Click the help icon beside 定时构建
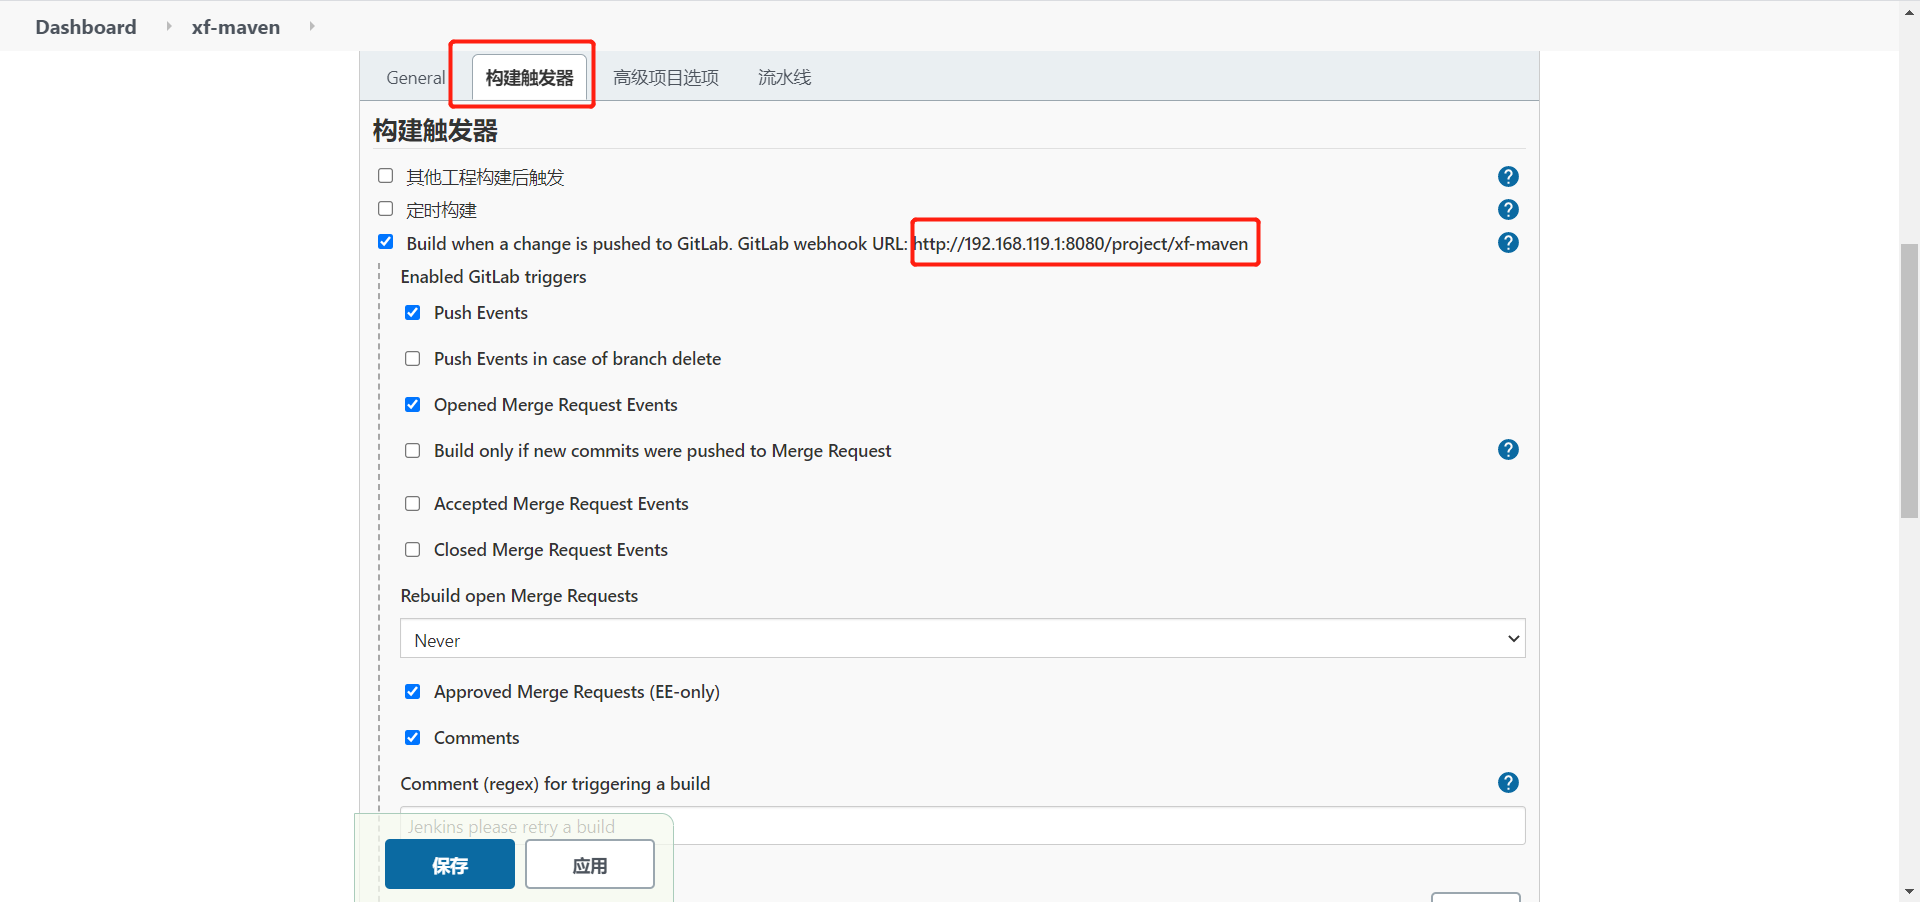Screen dimensions: 1920x902 coord(1508,210)
